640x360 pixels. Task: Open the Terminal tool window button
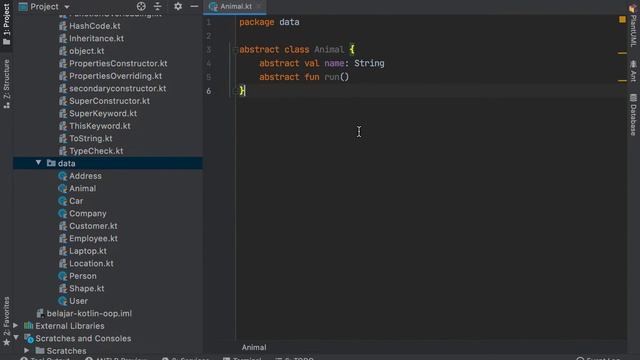pos(242,358)
